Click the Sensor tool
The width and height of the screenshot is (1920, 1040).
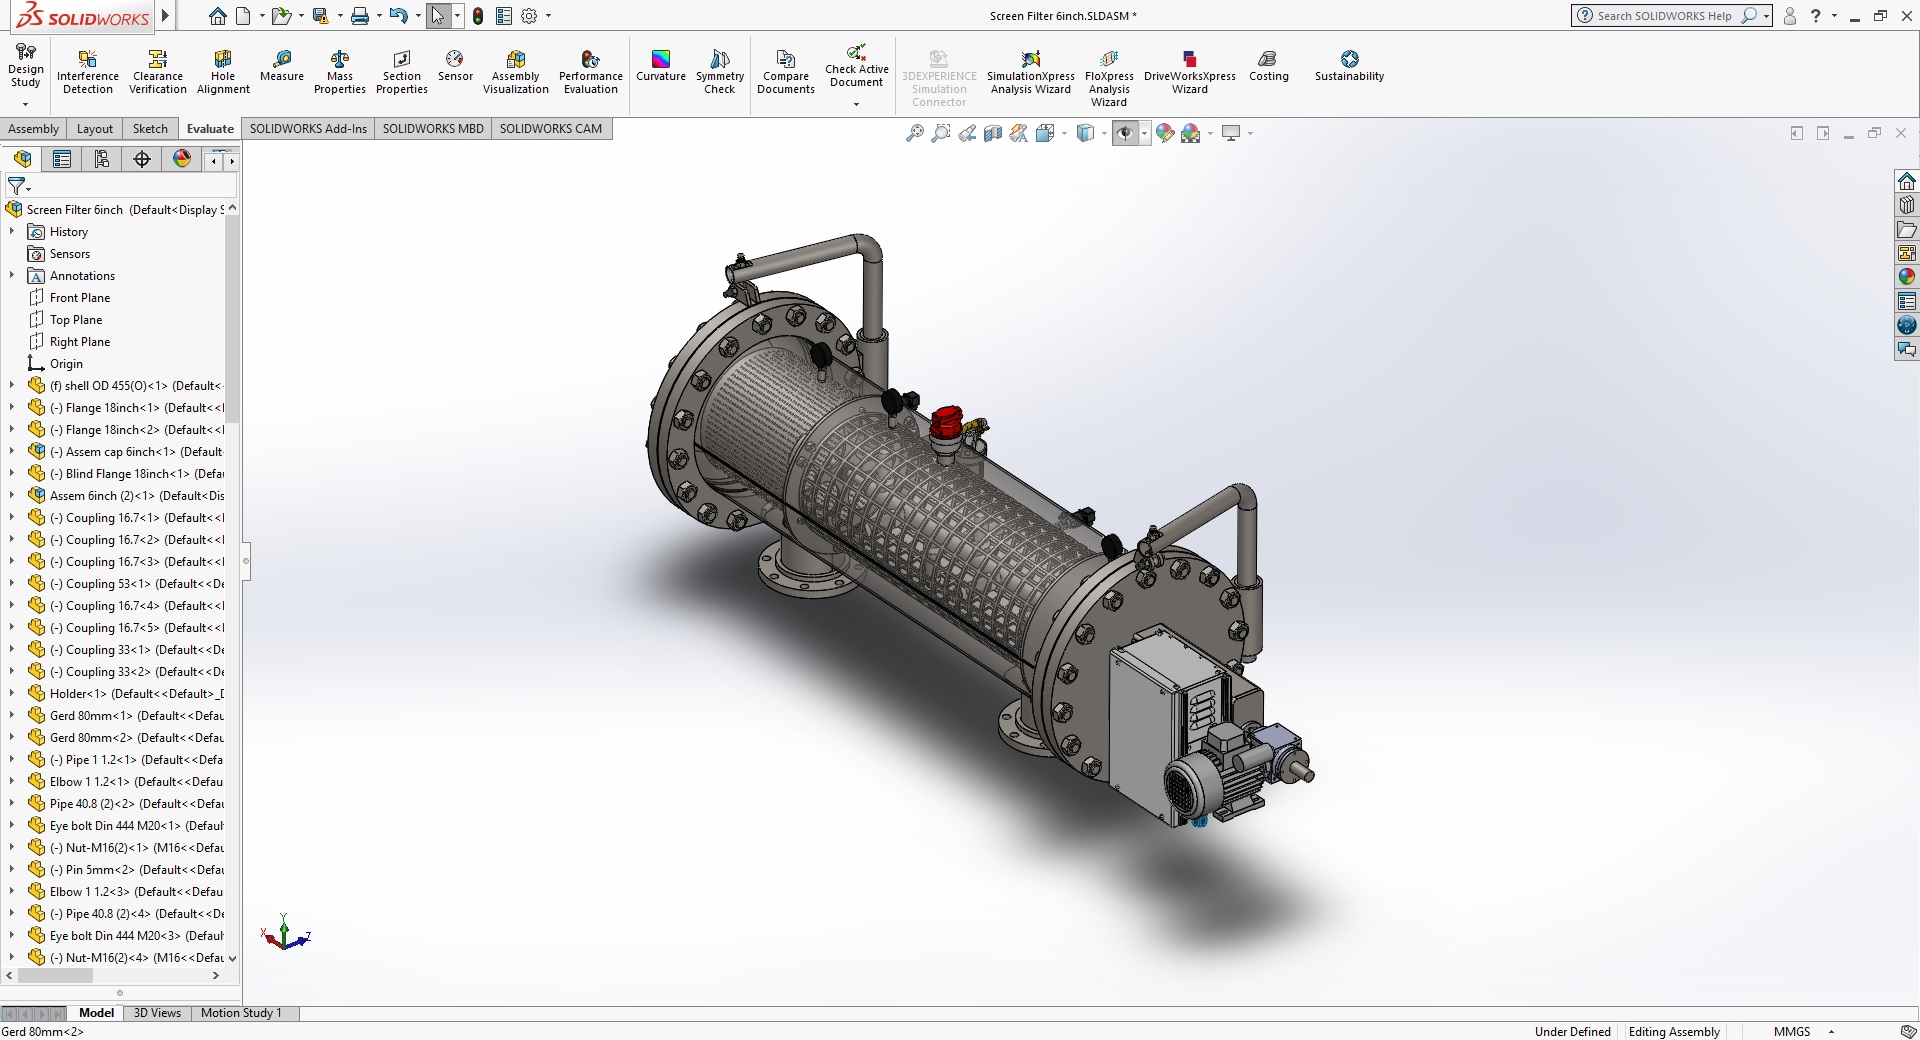tap(455, 67)
